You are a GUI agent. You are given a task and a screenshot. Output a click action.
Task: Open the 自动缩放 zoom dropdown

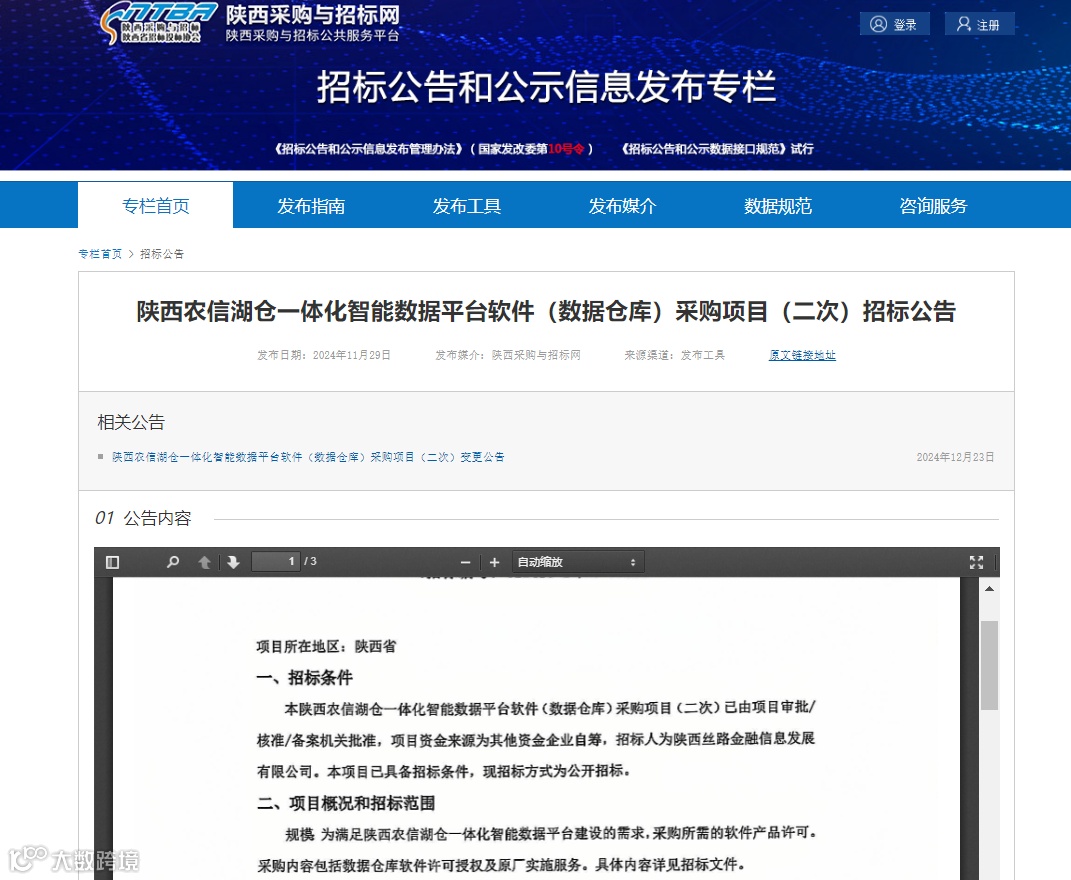coord(578,562)
